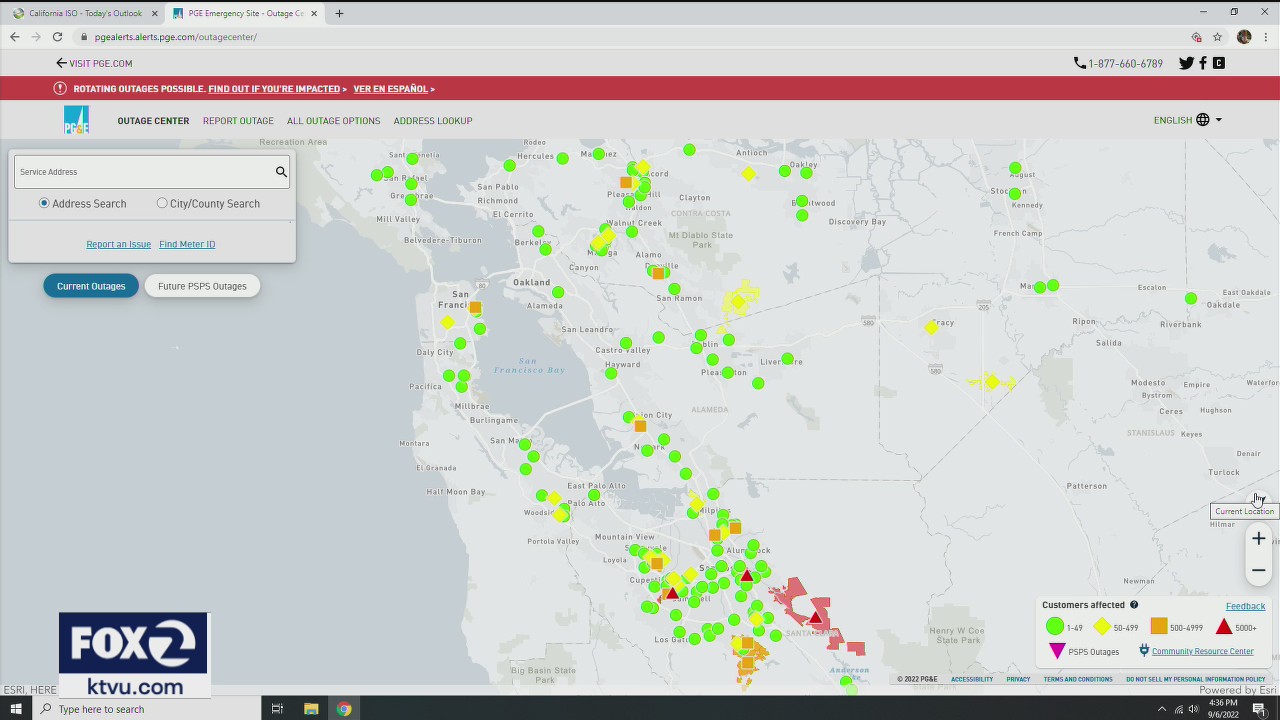Click the search magnifier in address box
Viewport: 1280px width, 720px height.
[x=281, y=172]
